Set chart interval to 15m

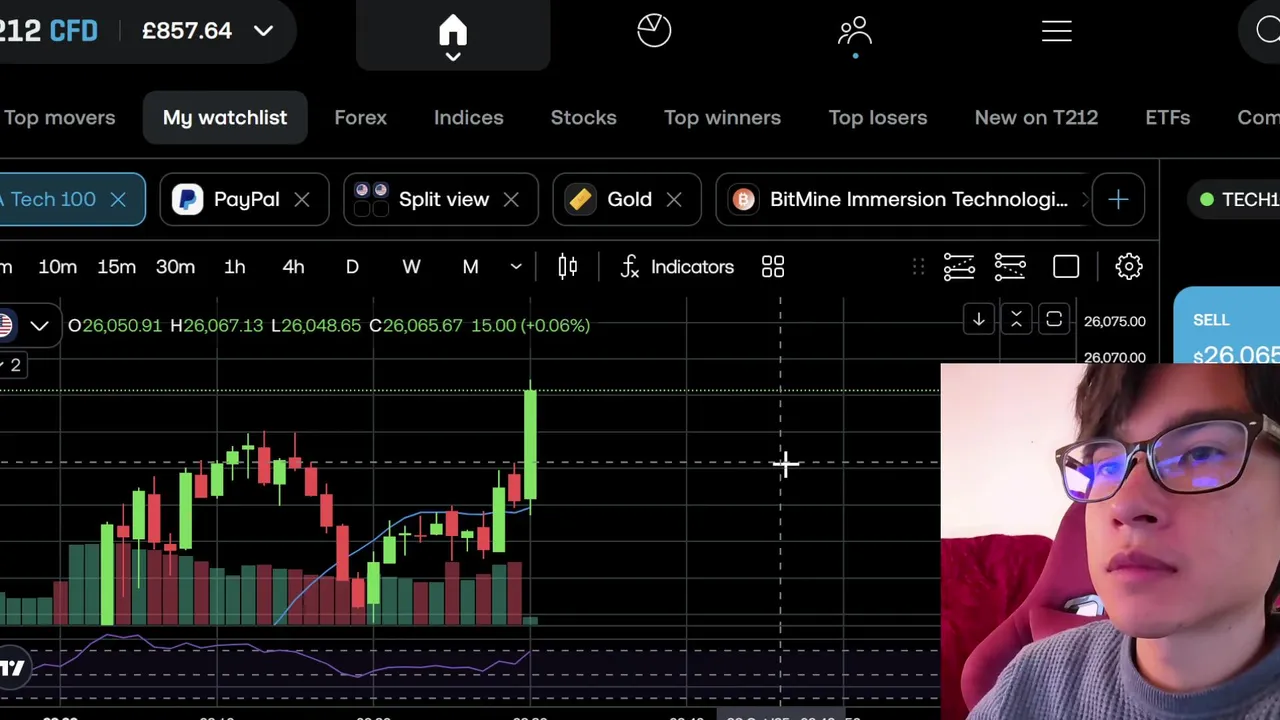(116, 267)
